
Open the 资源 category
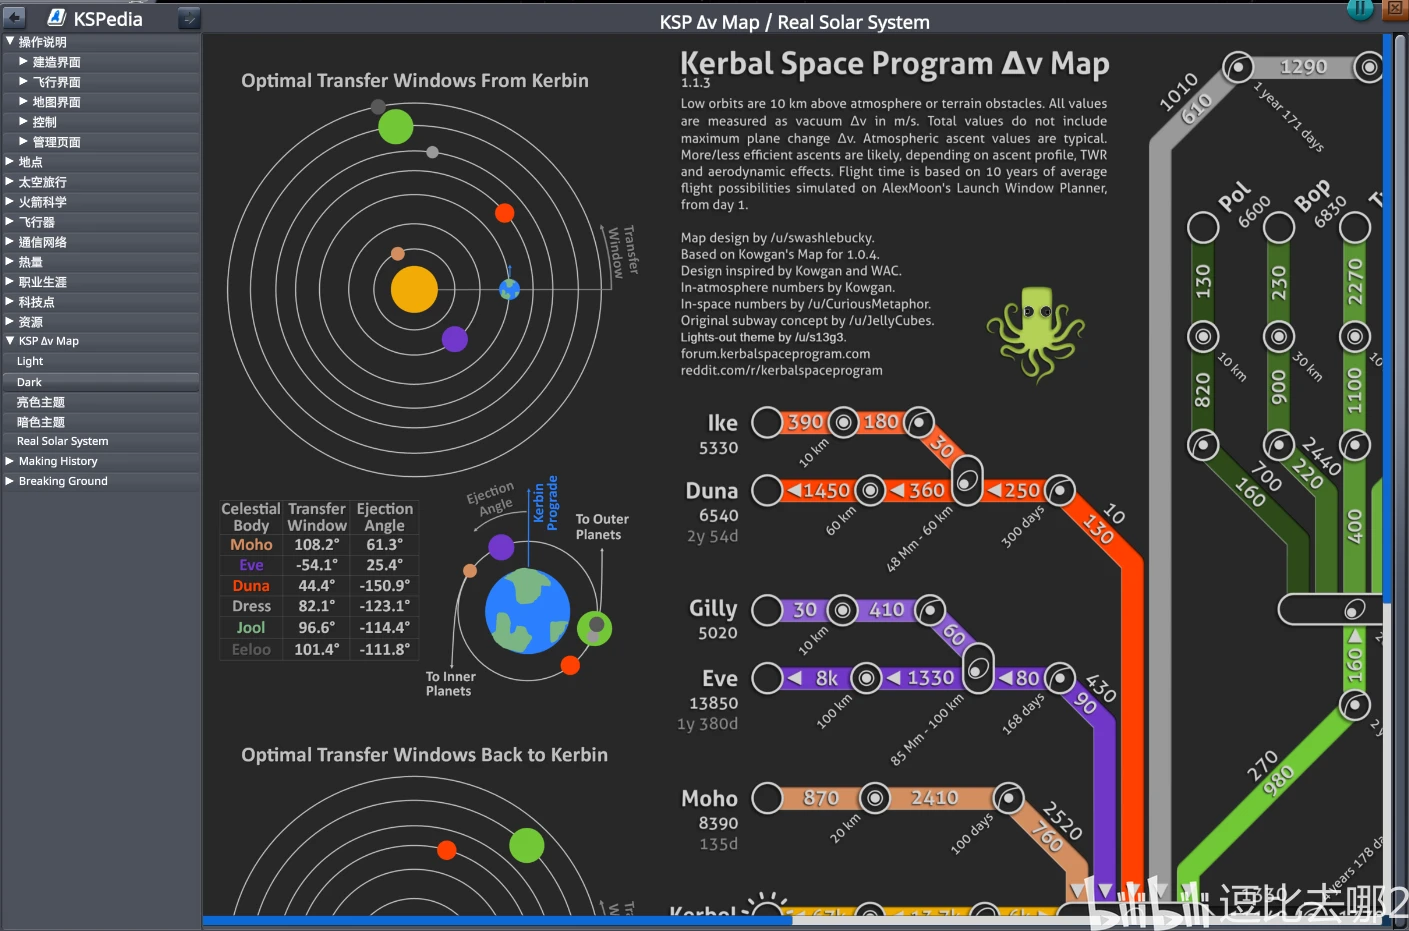(x=101, y=322)
